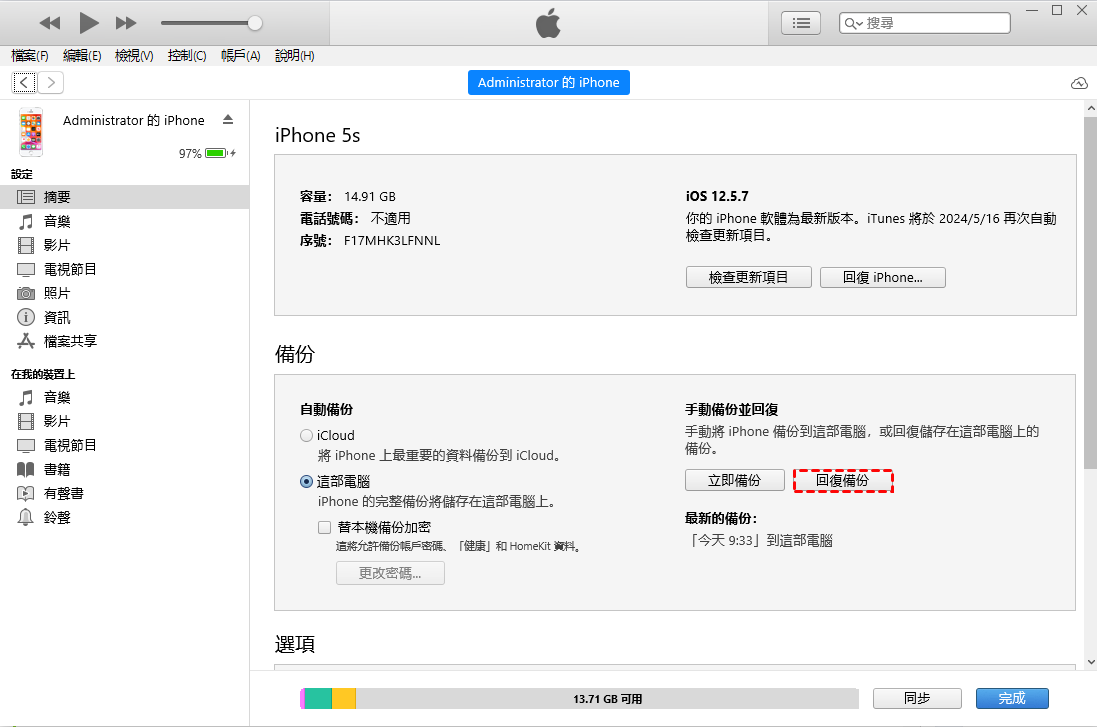Click the 回復備份 Restore Backup button
The image size is (1097, 727).
(x=842, y=481)
